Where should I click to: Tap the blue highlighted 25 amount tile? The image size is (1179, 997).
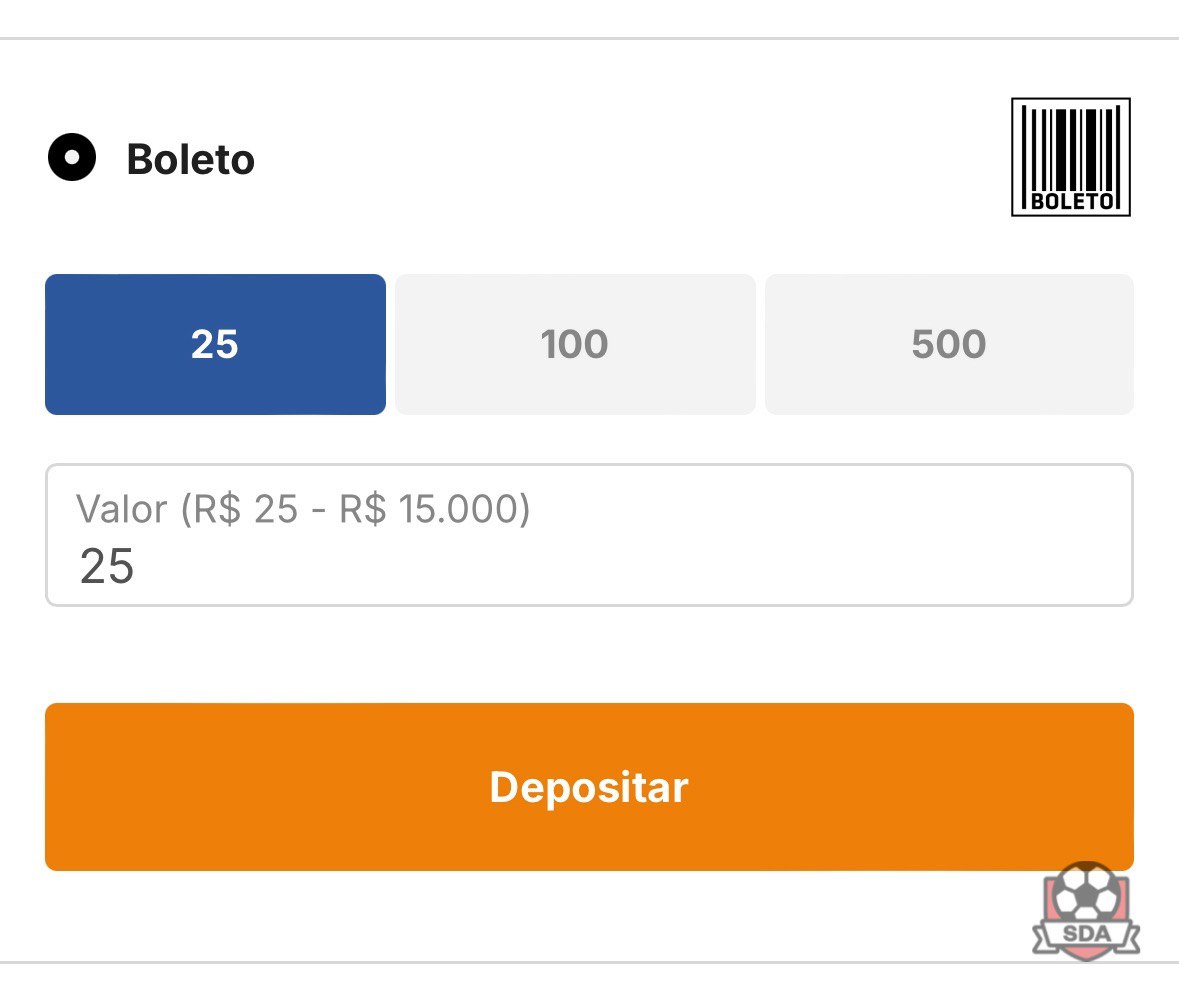tap(215, 344)
